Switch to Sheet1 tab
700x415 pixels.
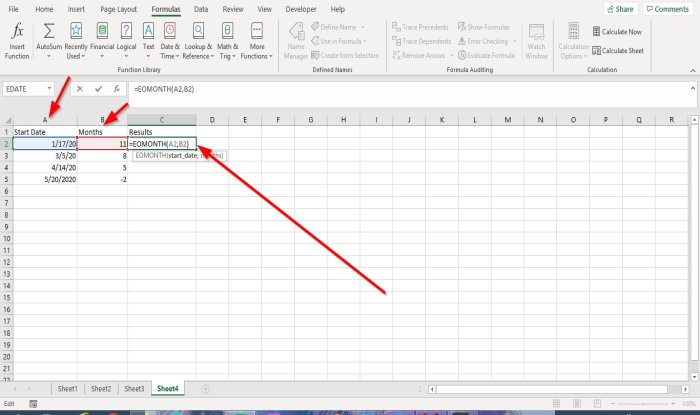coord(67,389)
